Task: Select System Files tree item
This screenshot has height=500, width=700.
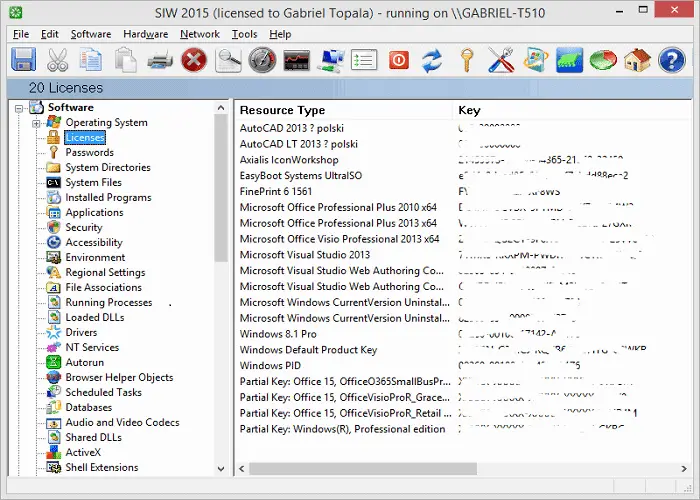Action: (x=93, y=183)
